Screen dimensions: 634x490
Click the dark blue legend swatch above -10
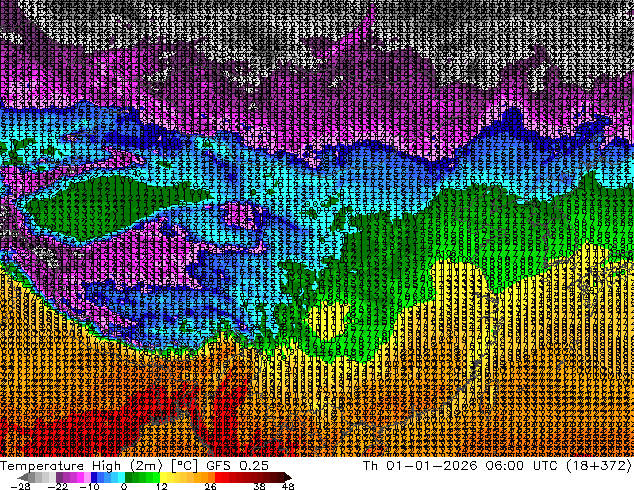(94, 477)
